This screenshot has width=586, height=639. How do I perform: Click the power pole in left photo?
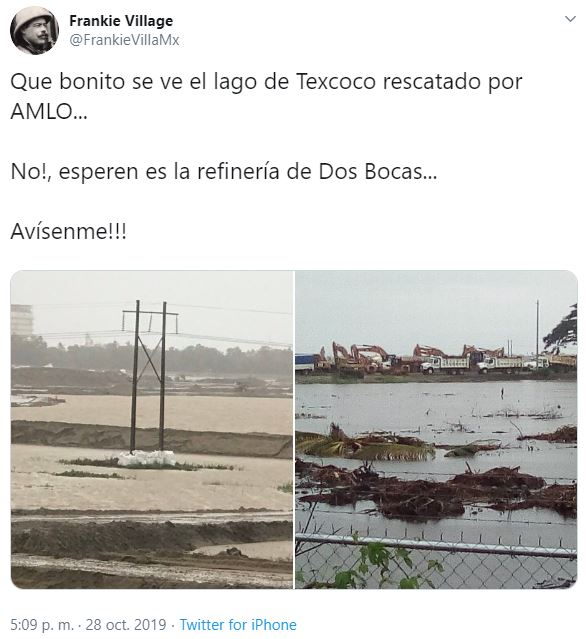[150, 376]
